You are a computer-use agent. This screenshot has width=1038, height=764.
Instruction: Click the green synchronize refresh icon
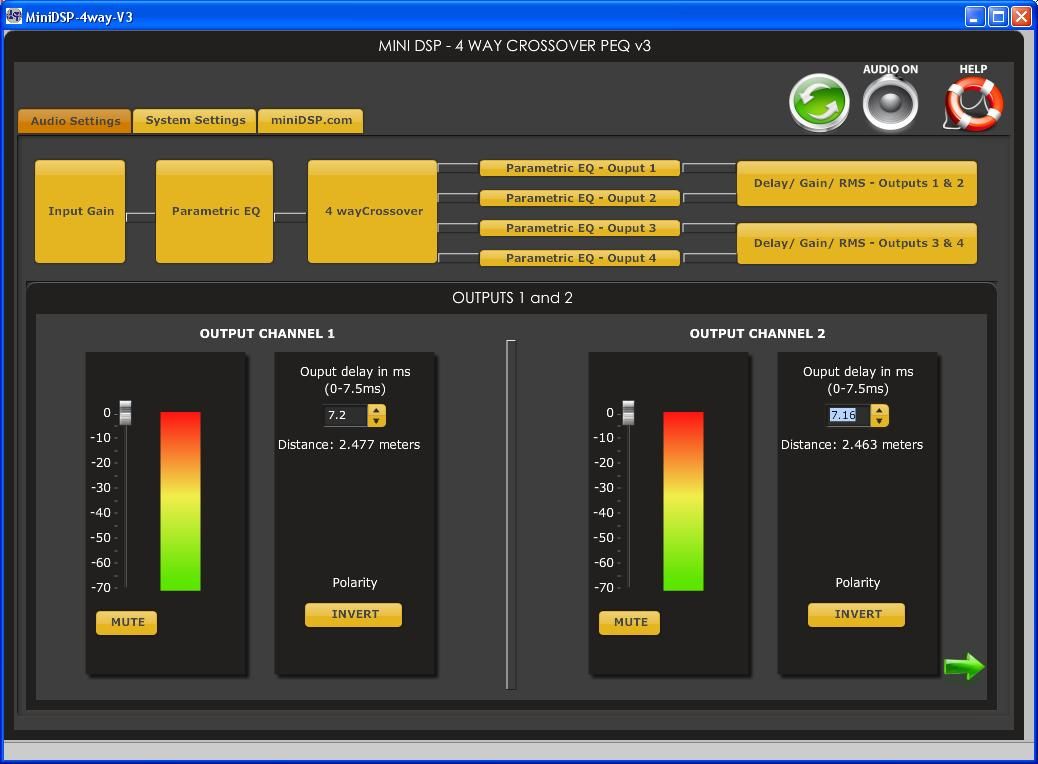pyautogui.click(x=819, y=103)
